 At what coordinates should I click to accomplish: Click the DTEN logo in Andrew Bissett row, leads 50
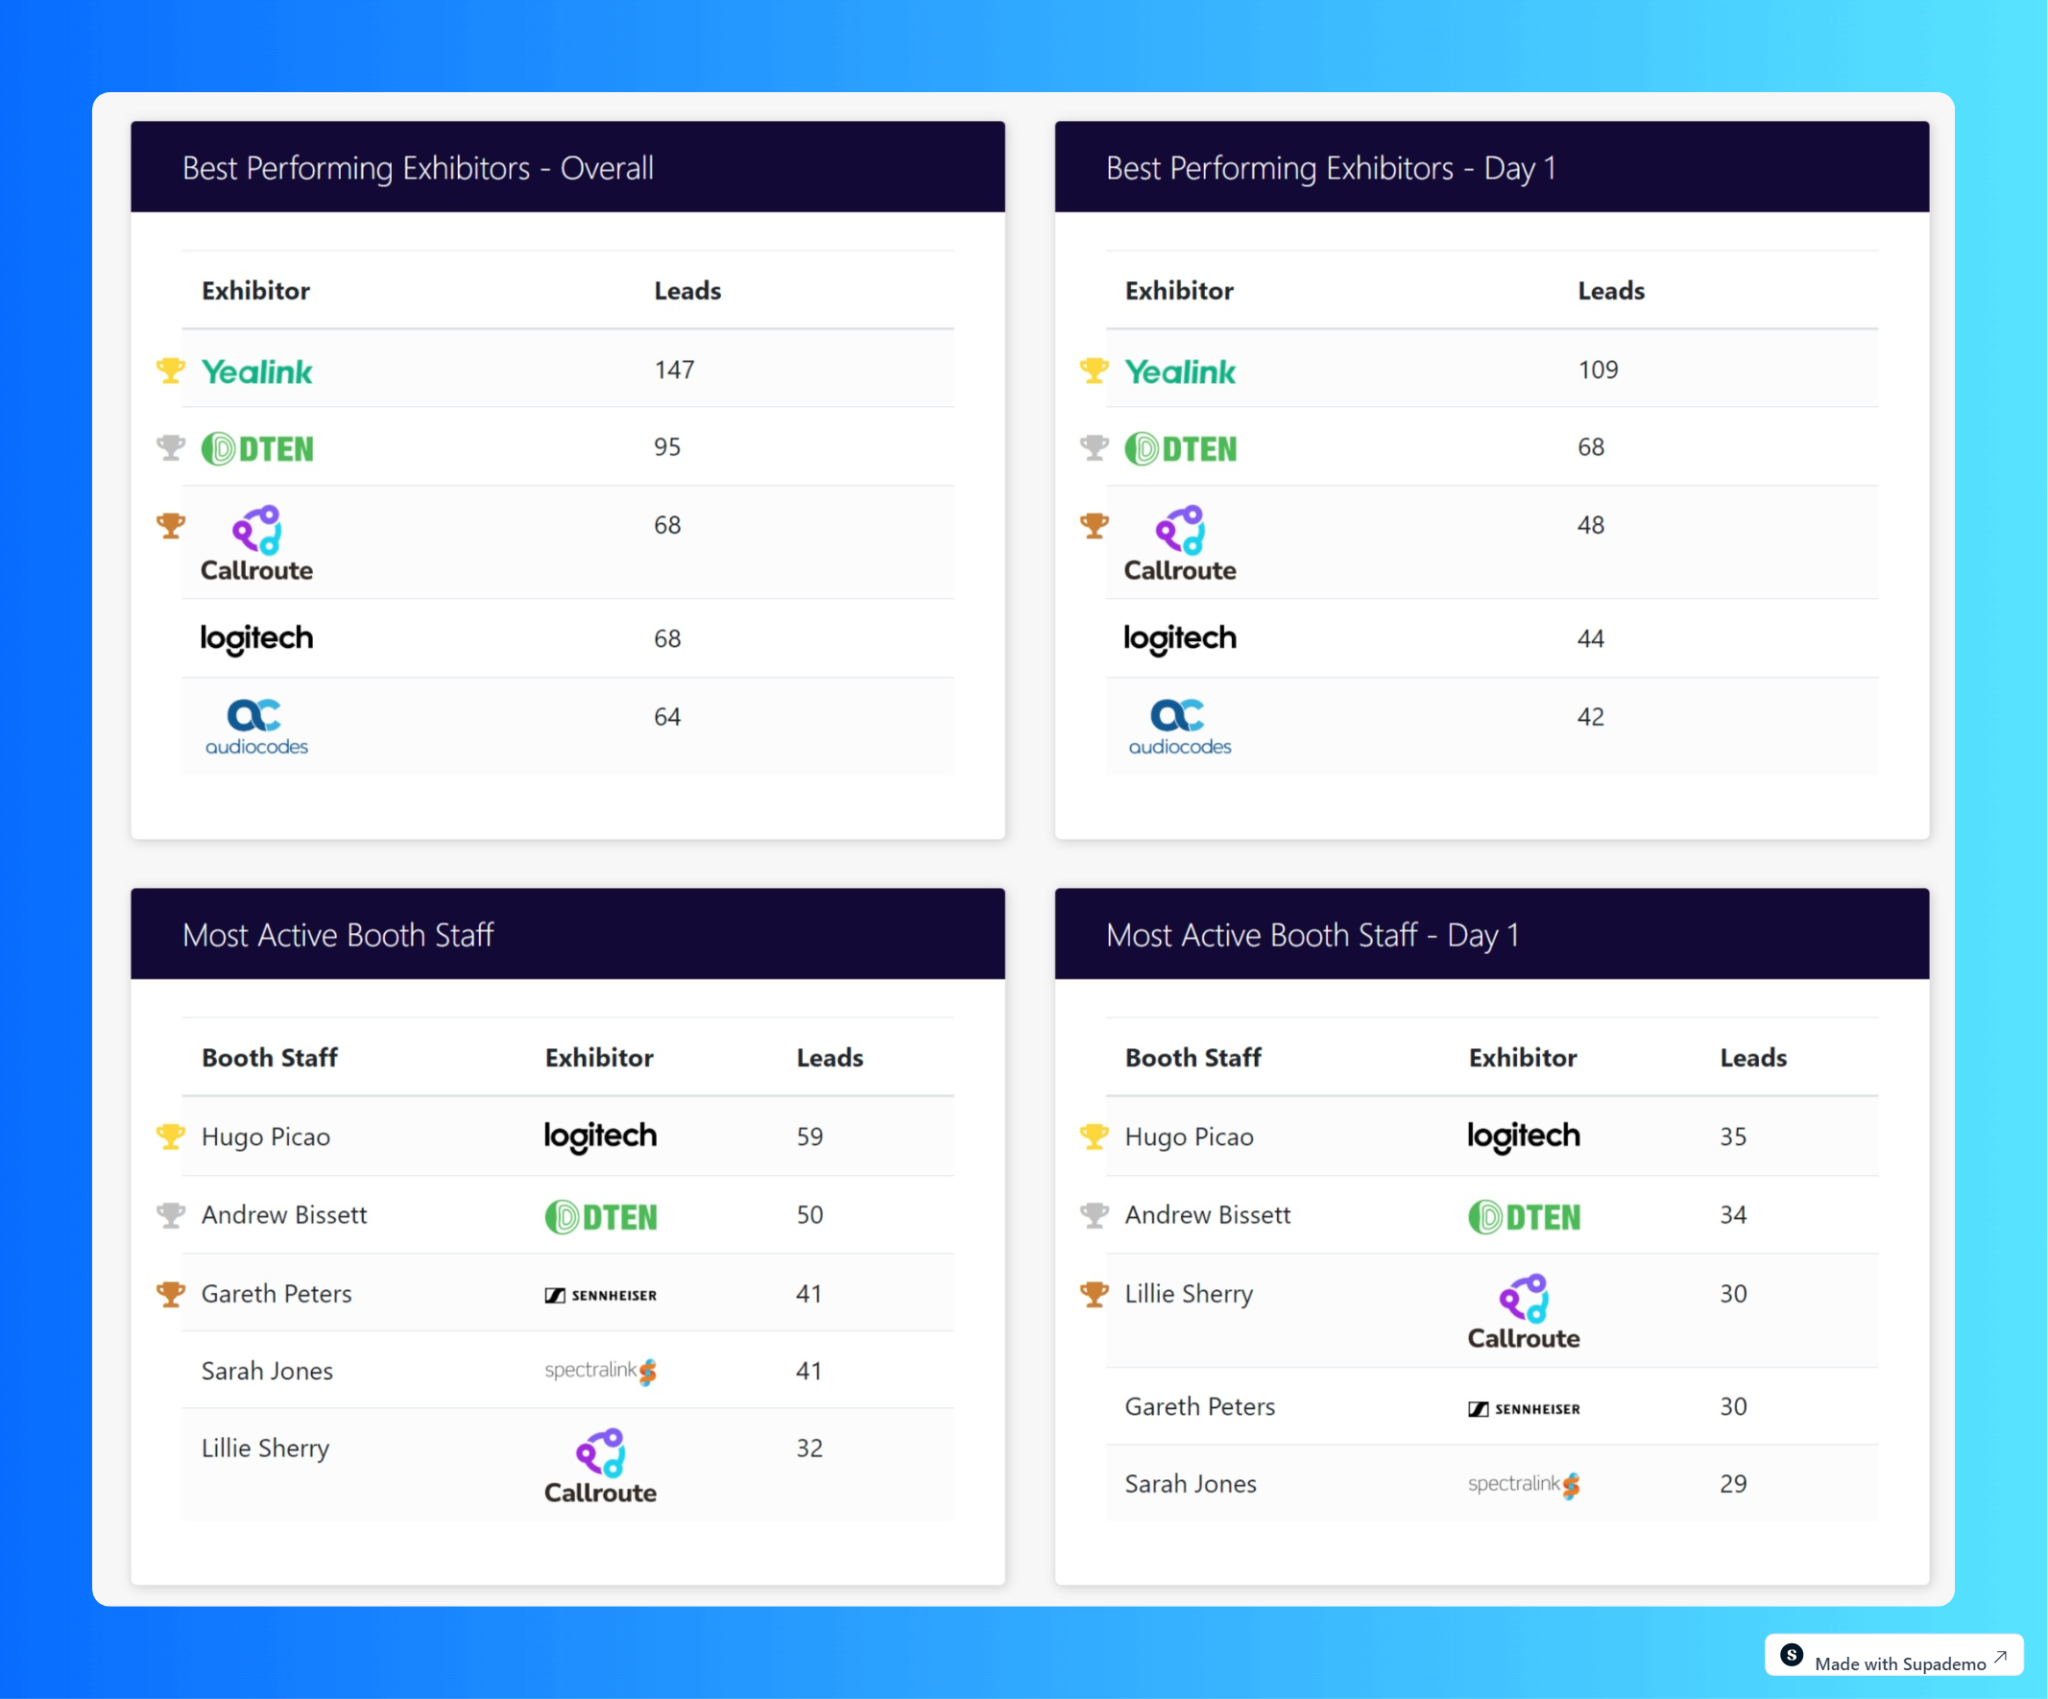600,1217
